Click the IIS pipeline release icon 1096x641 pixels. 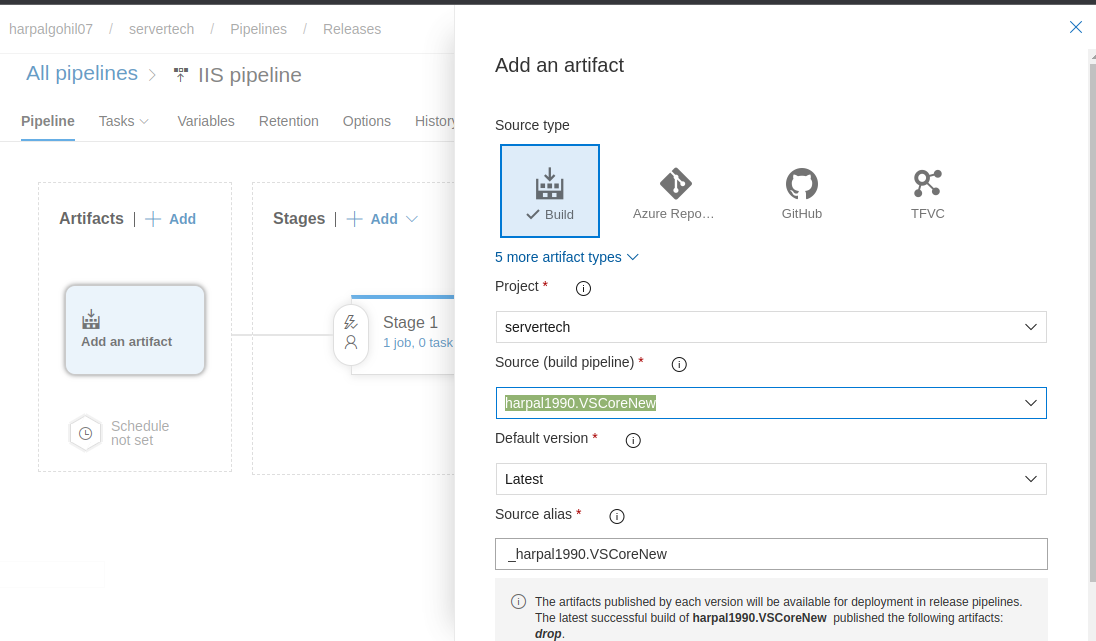(x=181, y=75)
